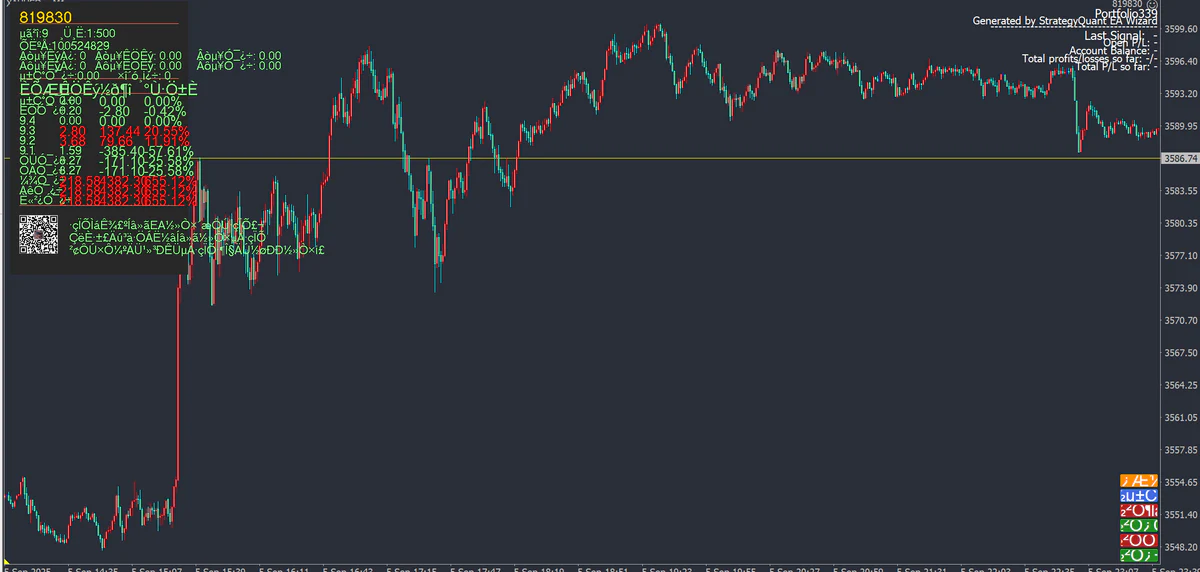Click the upper green button, fourth in stack
1200x572 pixels.
1138,526
